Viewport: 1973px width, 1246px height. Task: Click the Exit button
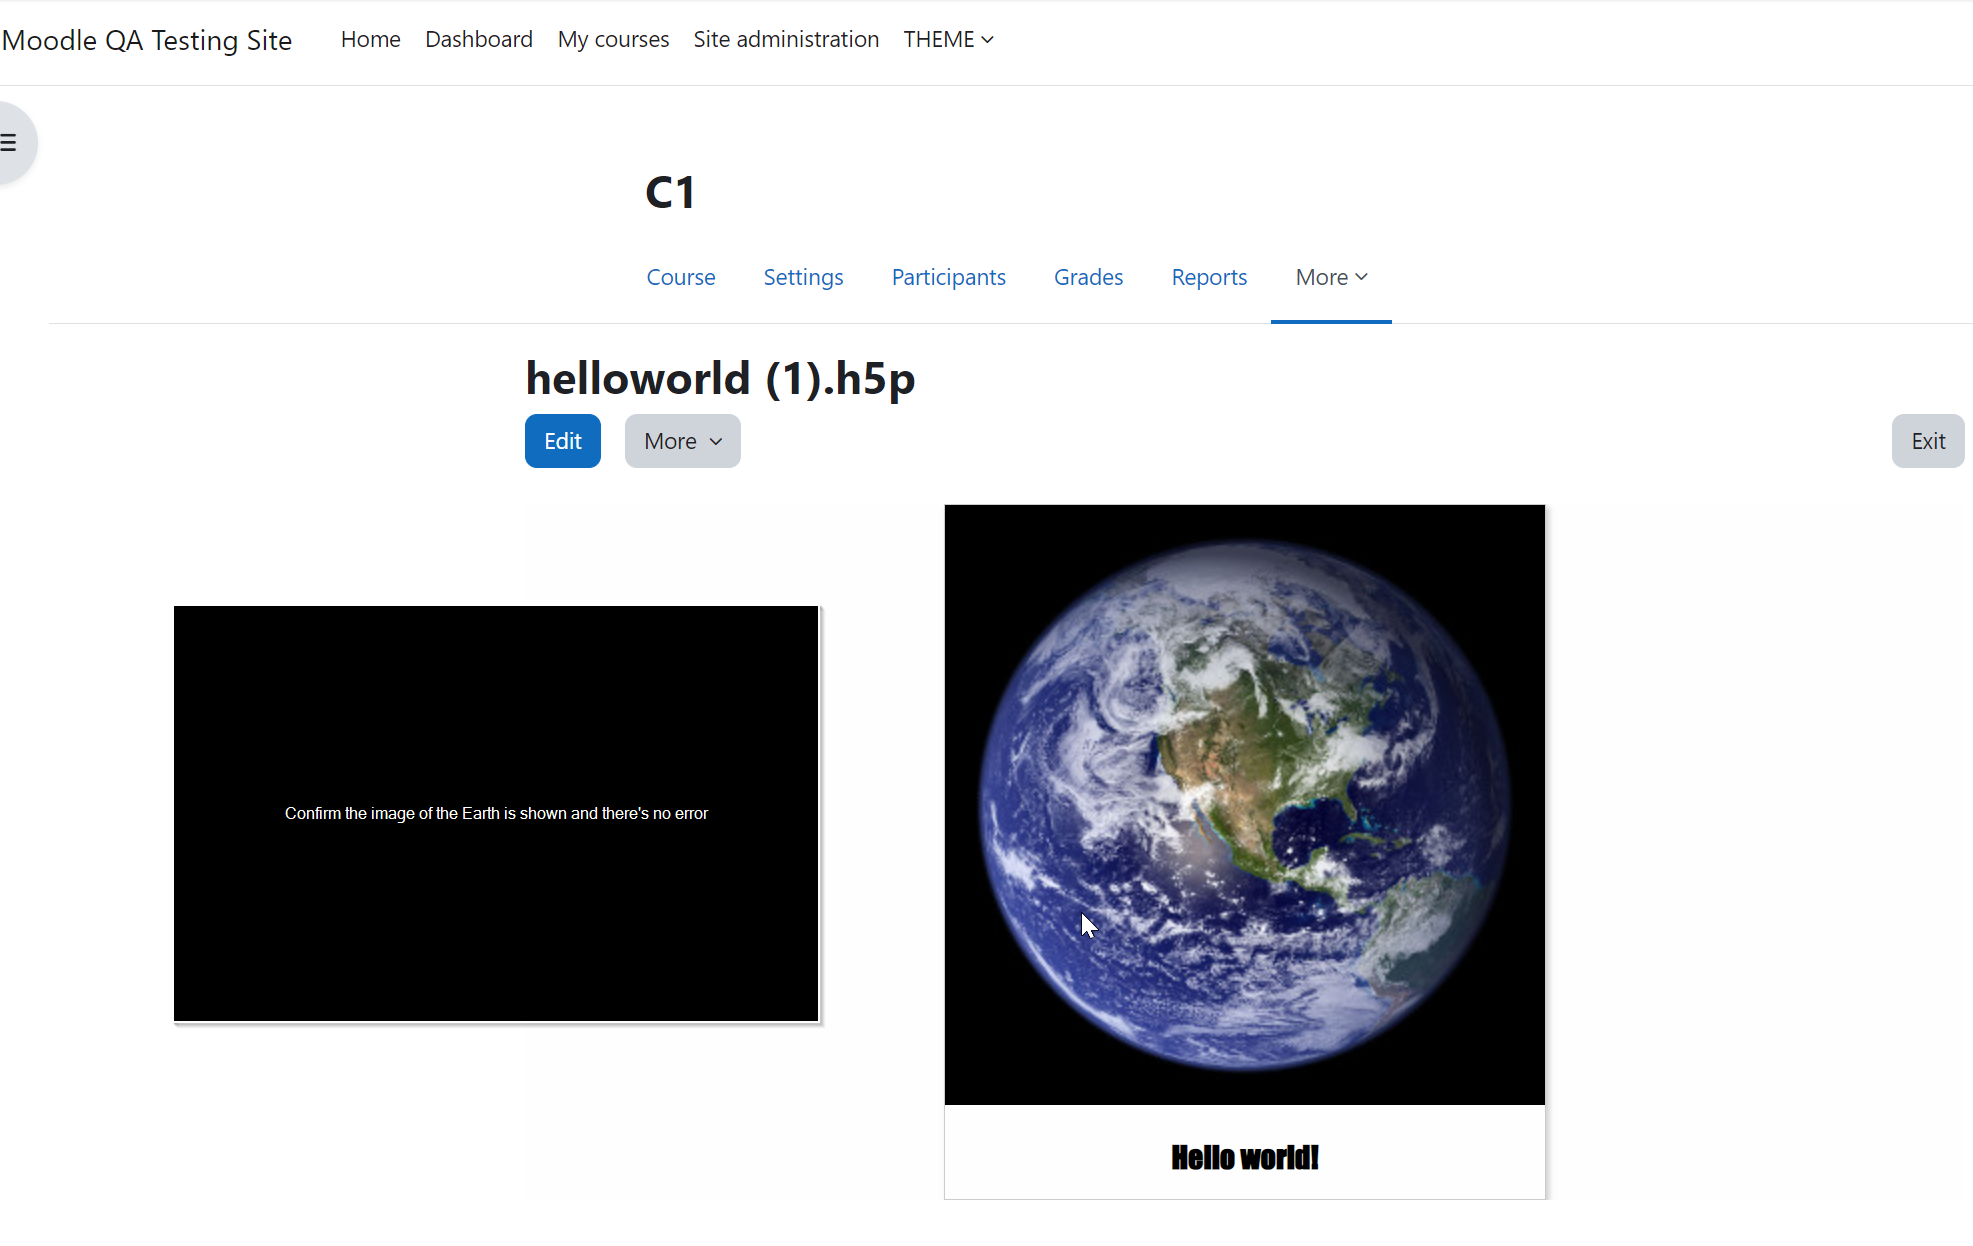coord(1928,441)
